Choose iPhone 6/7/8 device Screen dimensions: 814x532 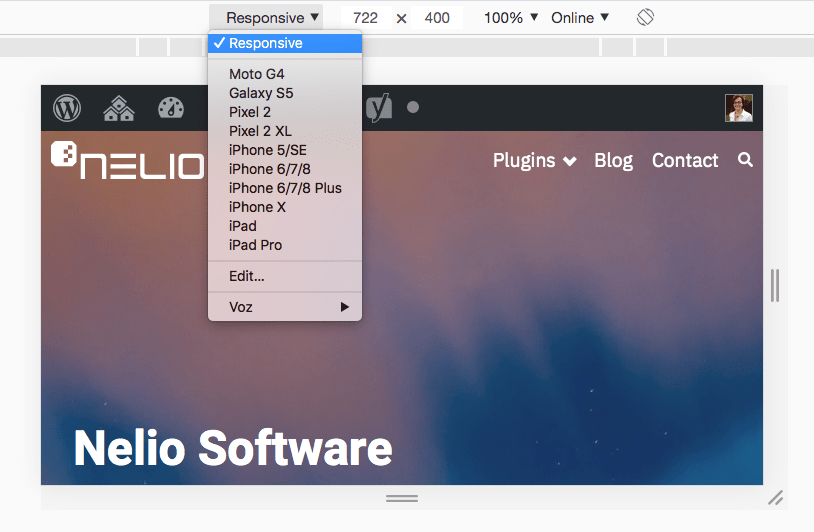pyautogui.click(x=284, y=169)
